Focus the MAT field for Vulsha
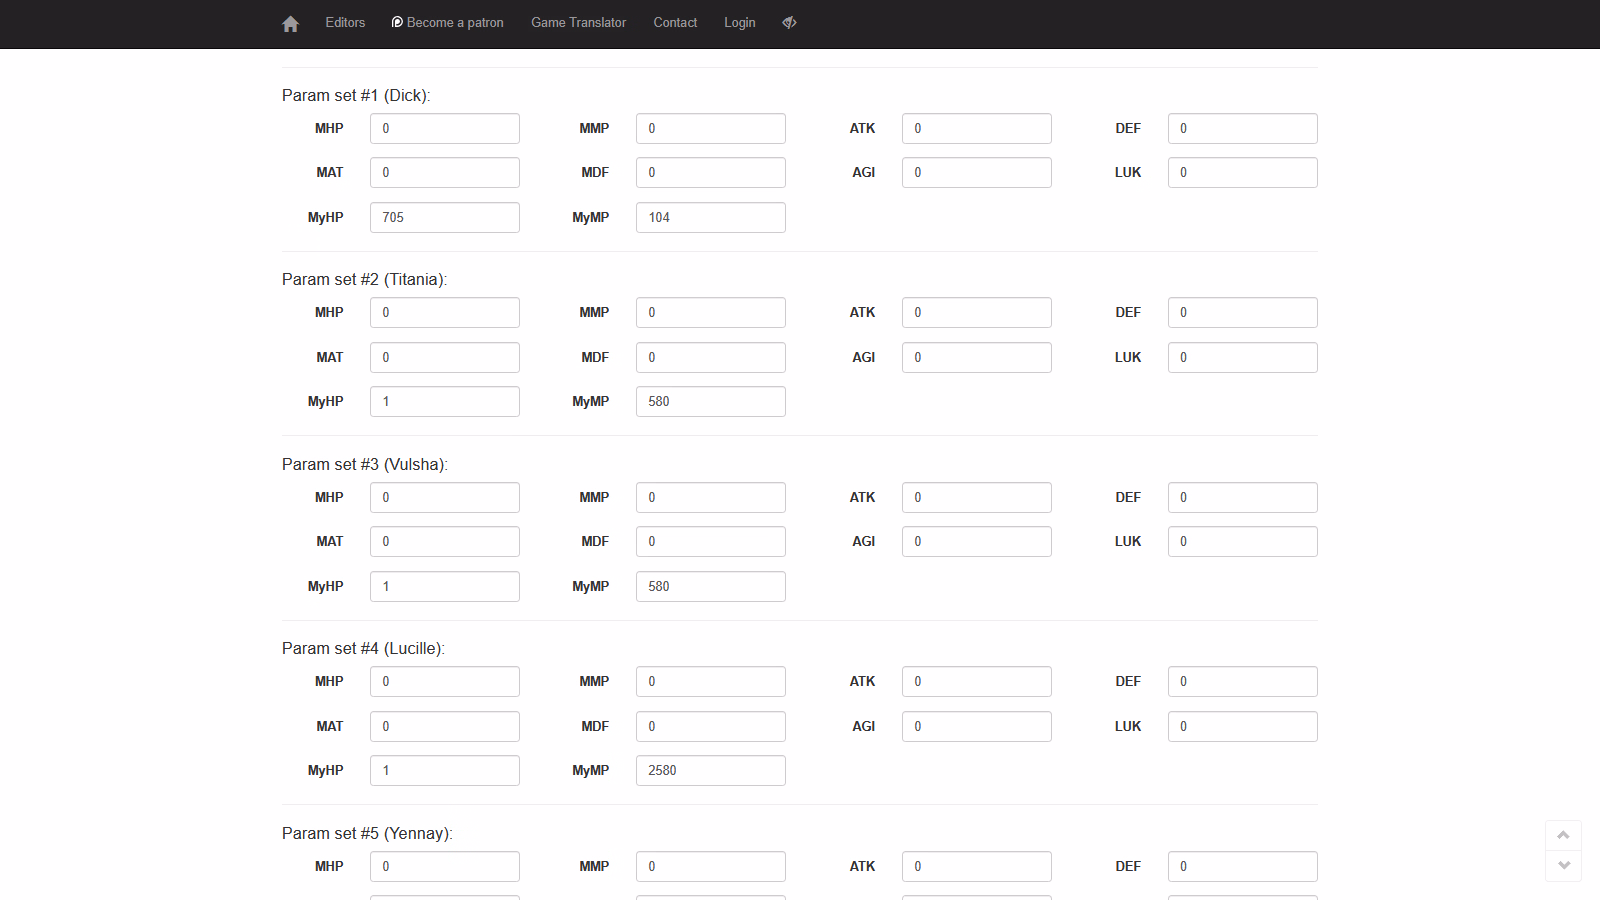 pos(445,541)
